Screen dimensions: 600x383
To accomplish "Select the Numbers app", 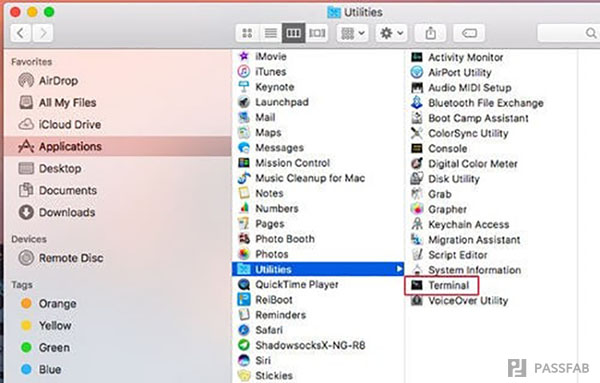I will 268,209.
